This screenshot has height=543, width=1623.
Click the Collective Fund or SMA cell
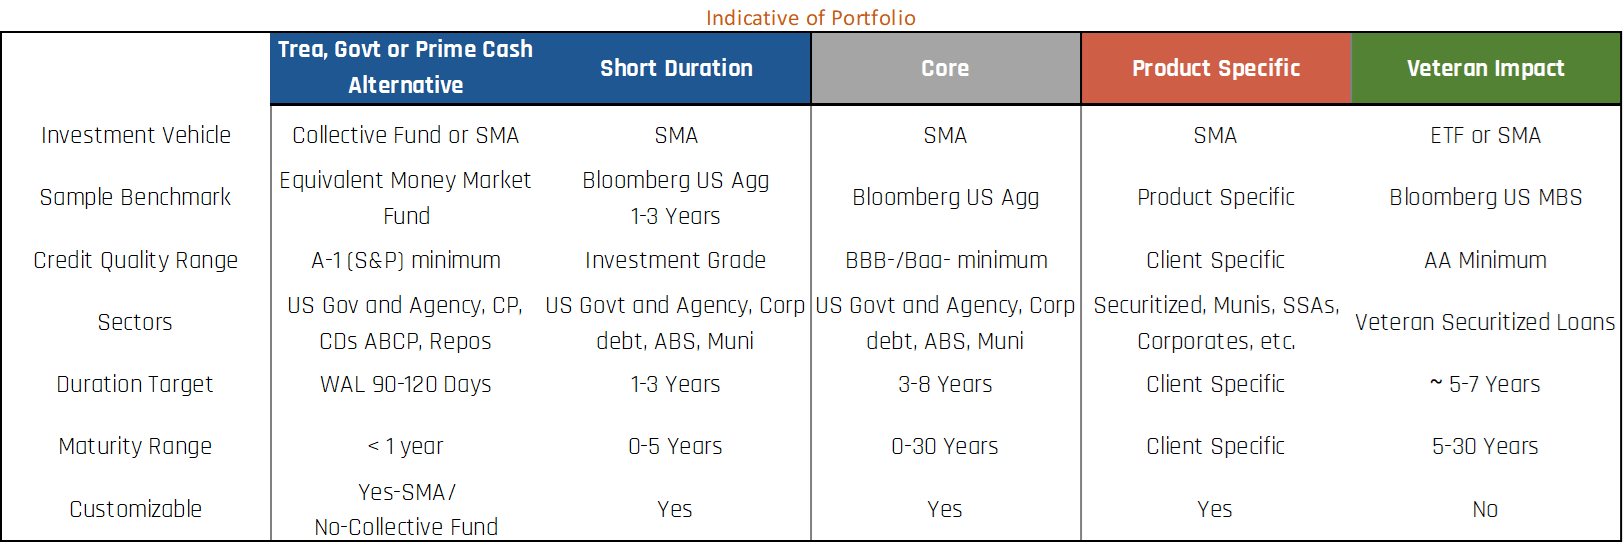(x=405, y=135)
